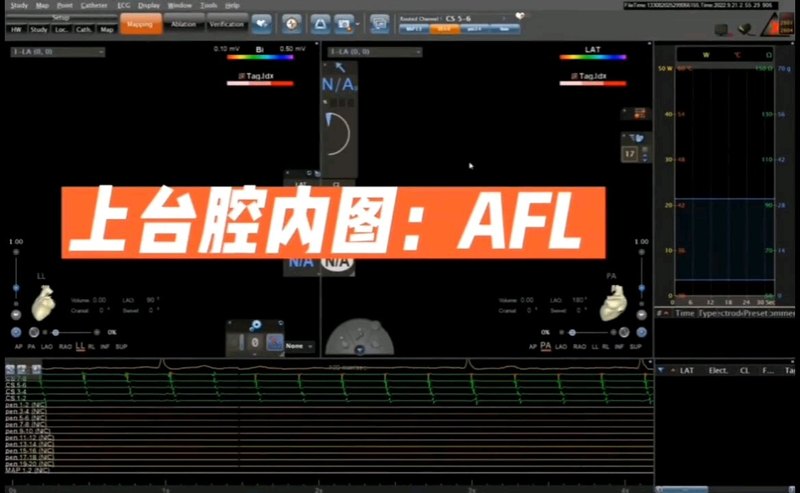This screenshot has width=800, height=493.
Task: Select LAO view in left map
Action: click(x=46, y=347)
